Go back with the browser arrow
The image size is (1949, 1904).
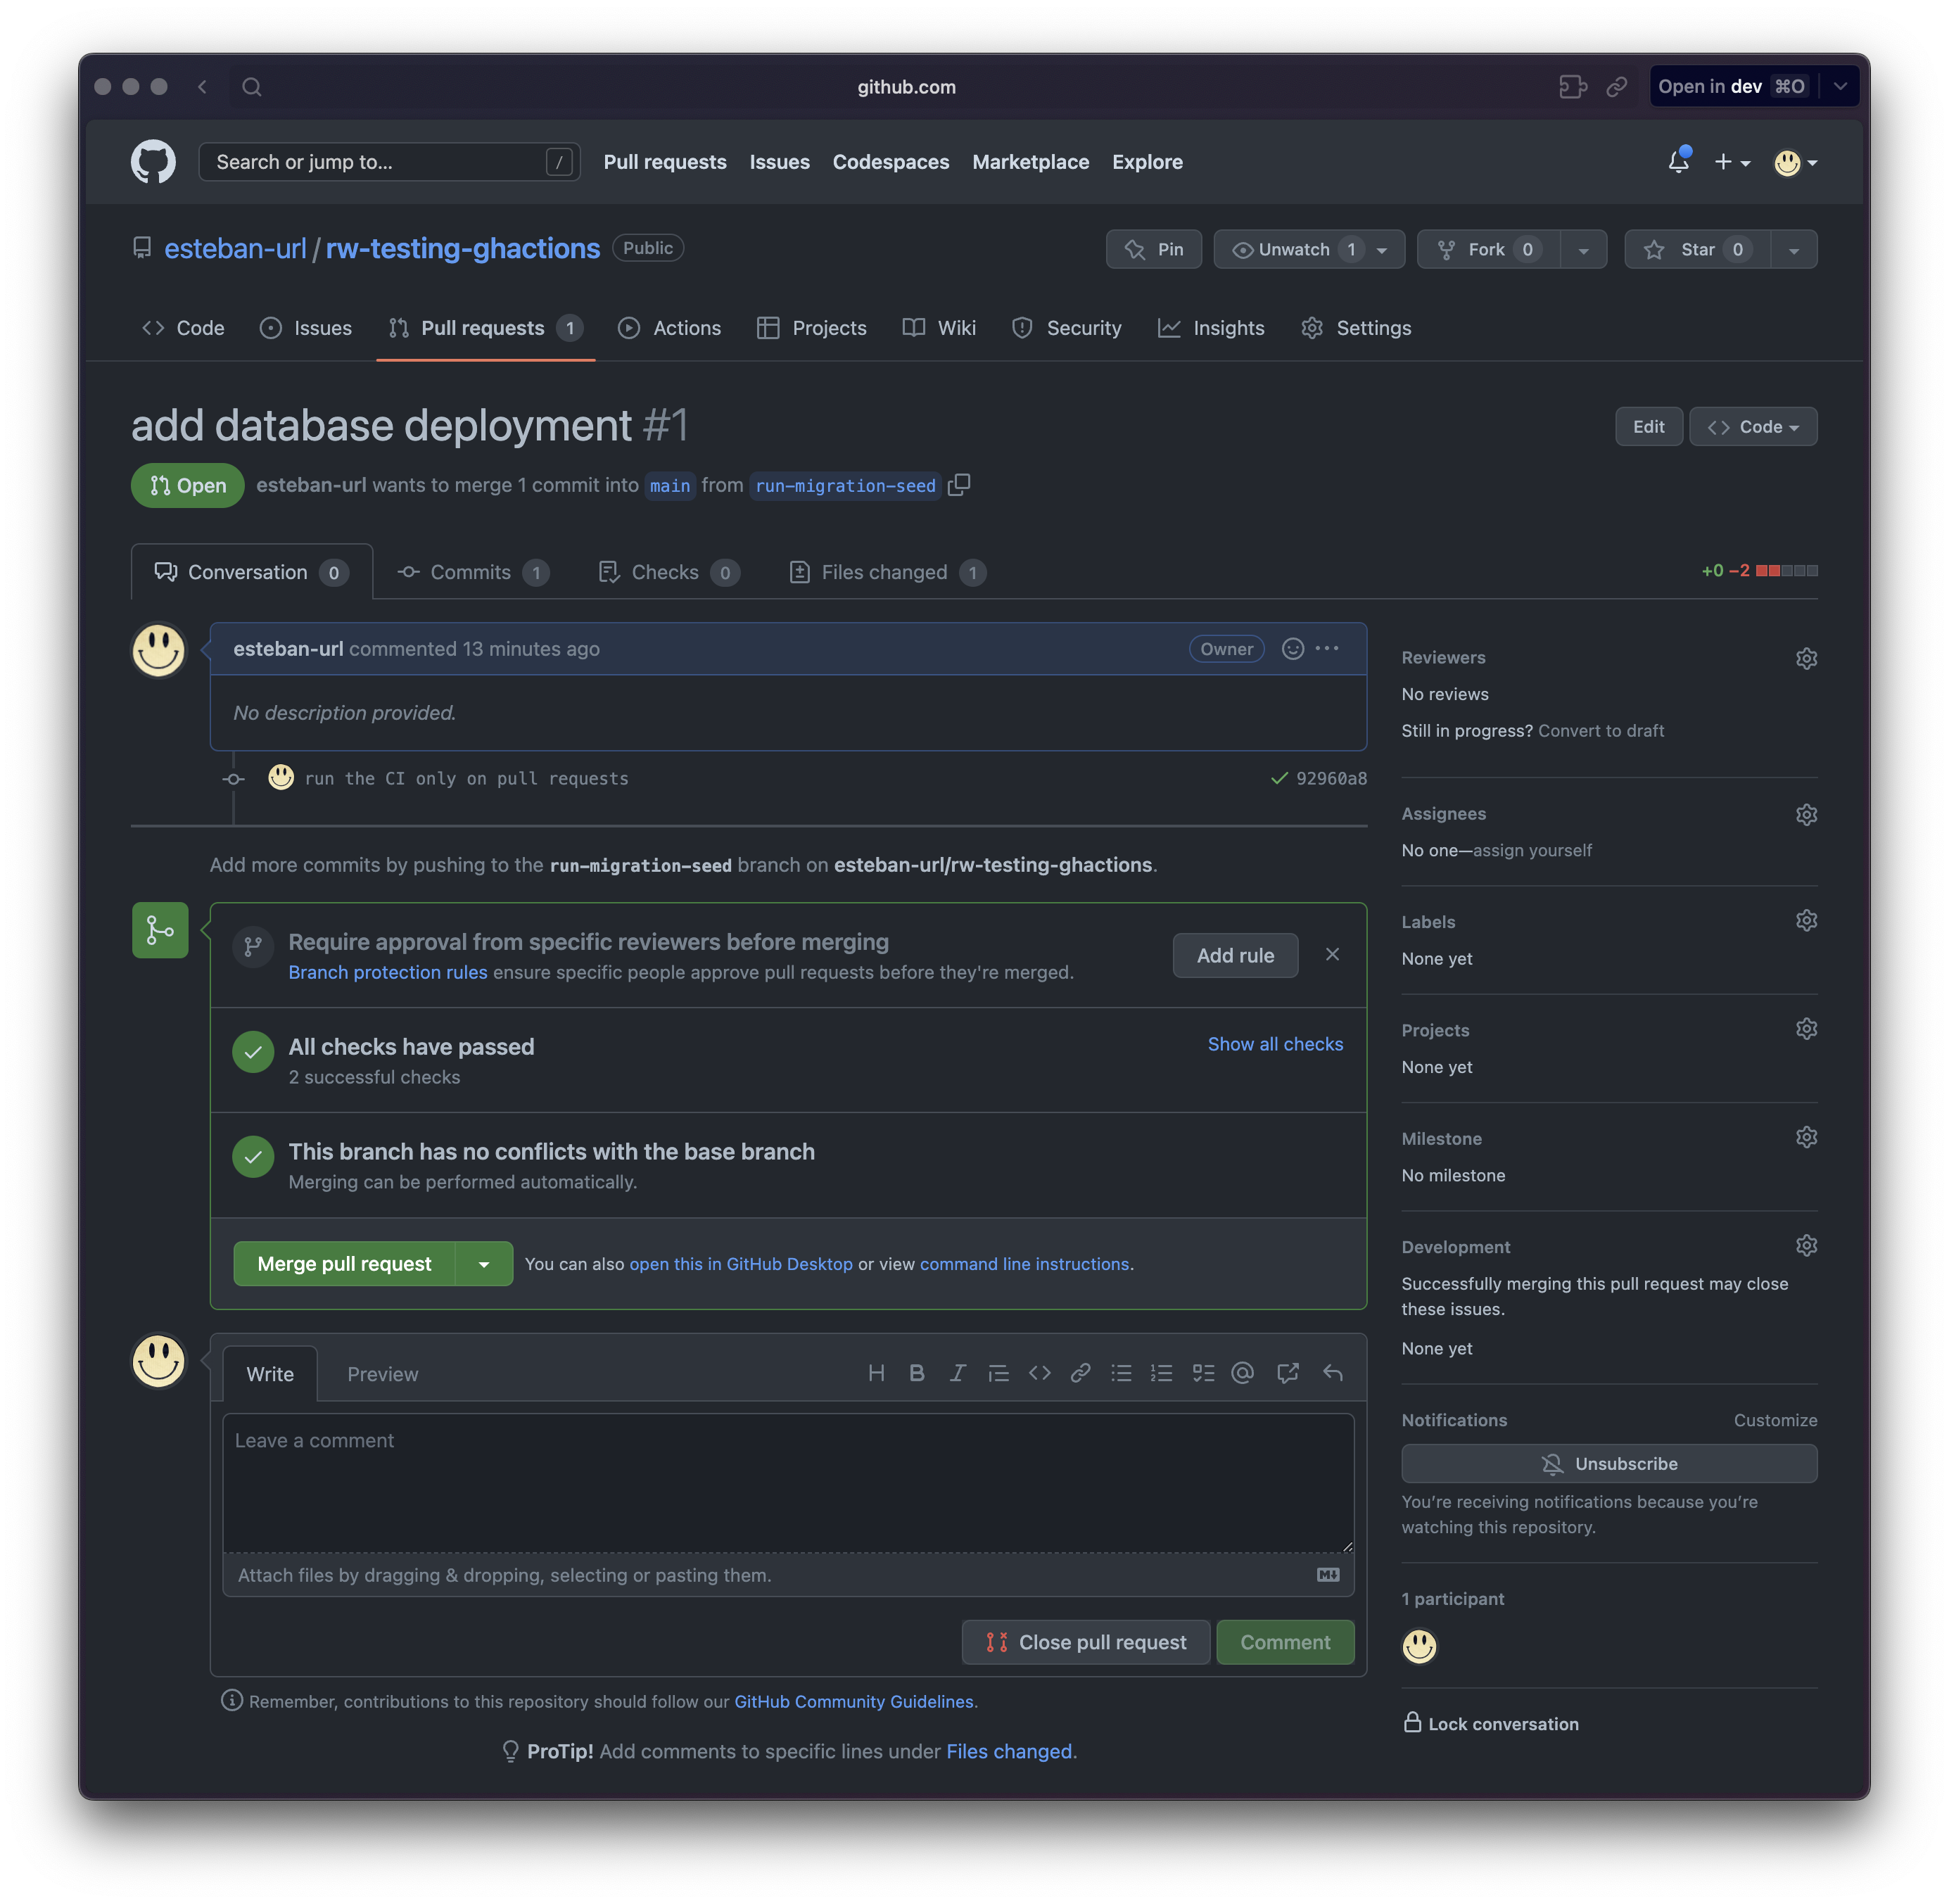203,87
